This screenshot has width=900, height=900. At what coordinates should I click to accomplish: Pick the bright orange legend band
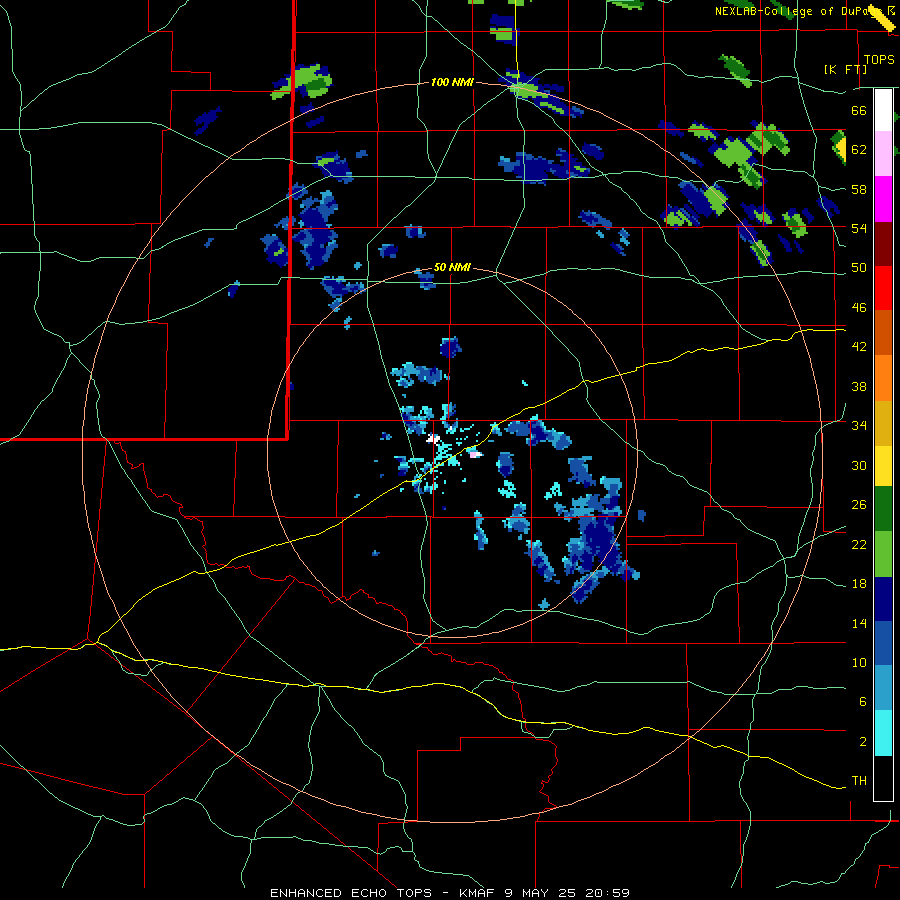click(883, 378)
